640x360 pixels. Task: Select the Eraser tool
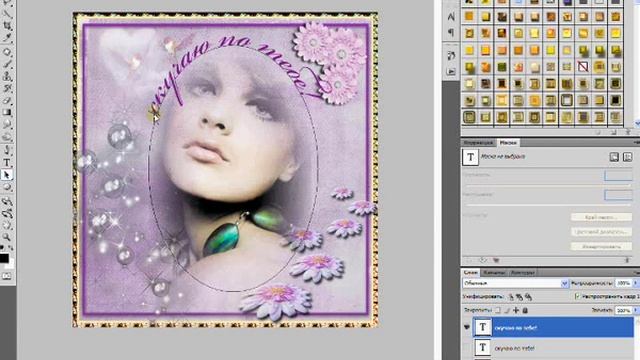(7, 100)
